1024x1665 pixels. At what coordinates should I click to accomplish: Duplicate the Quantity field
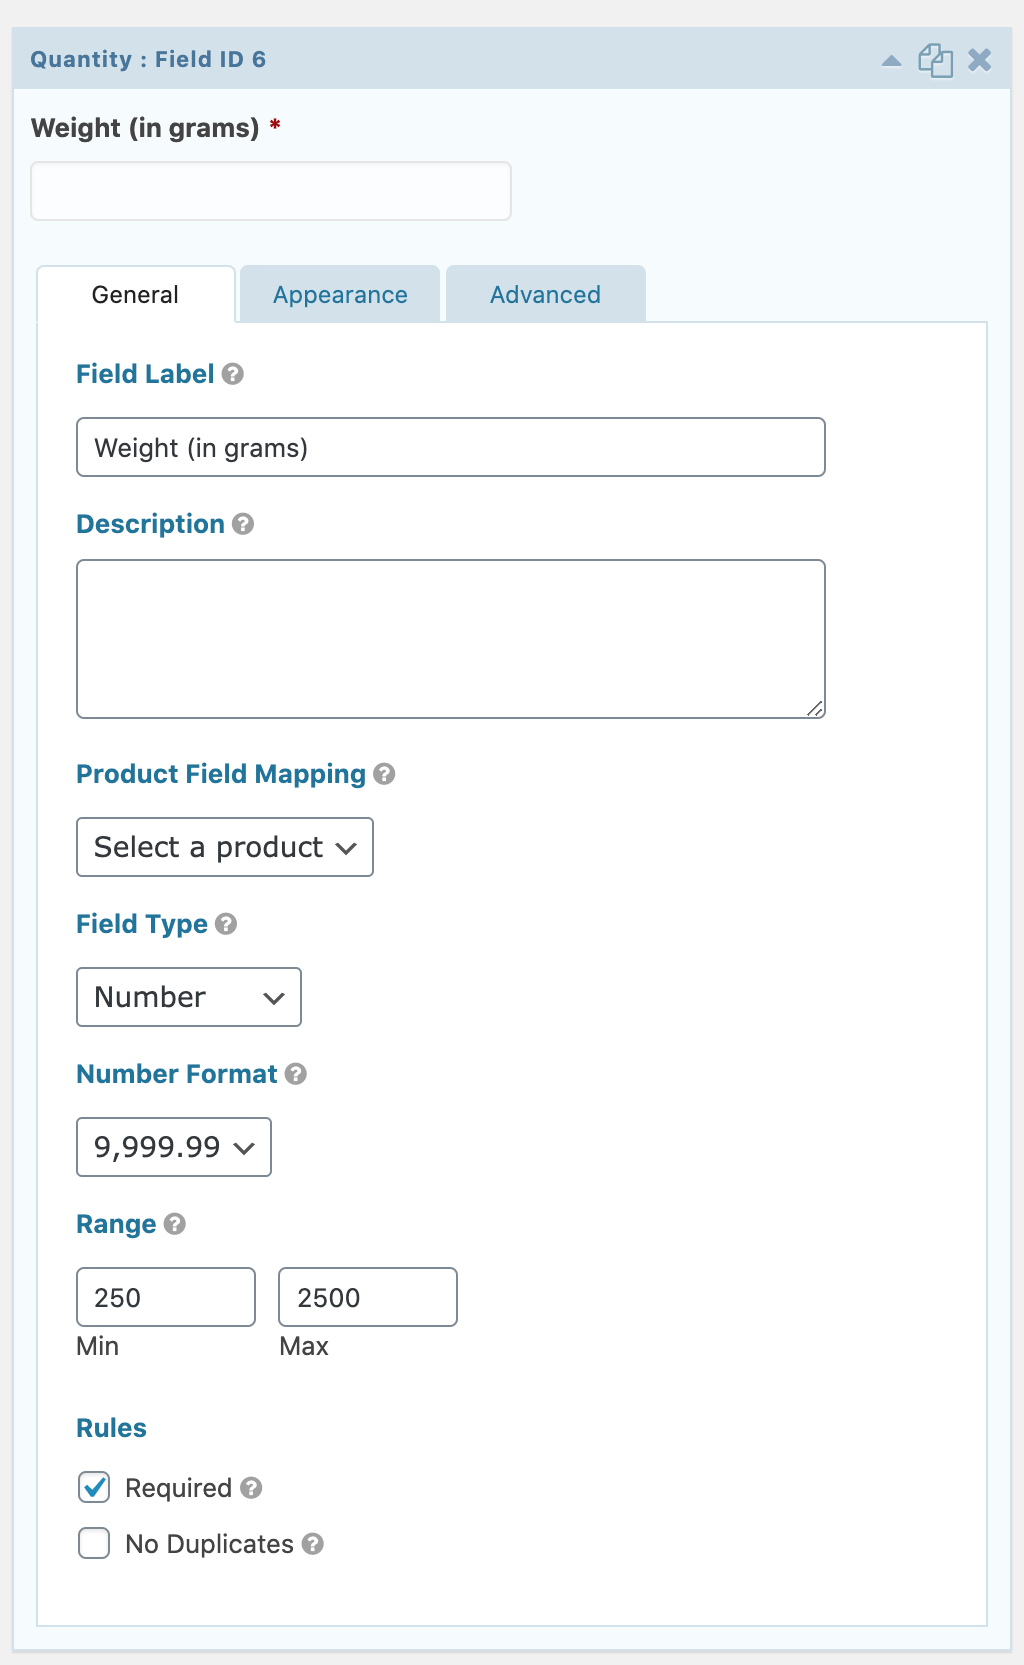[936, 59]
